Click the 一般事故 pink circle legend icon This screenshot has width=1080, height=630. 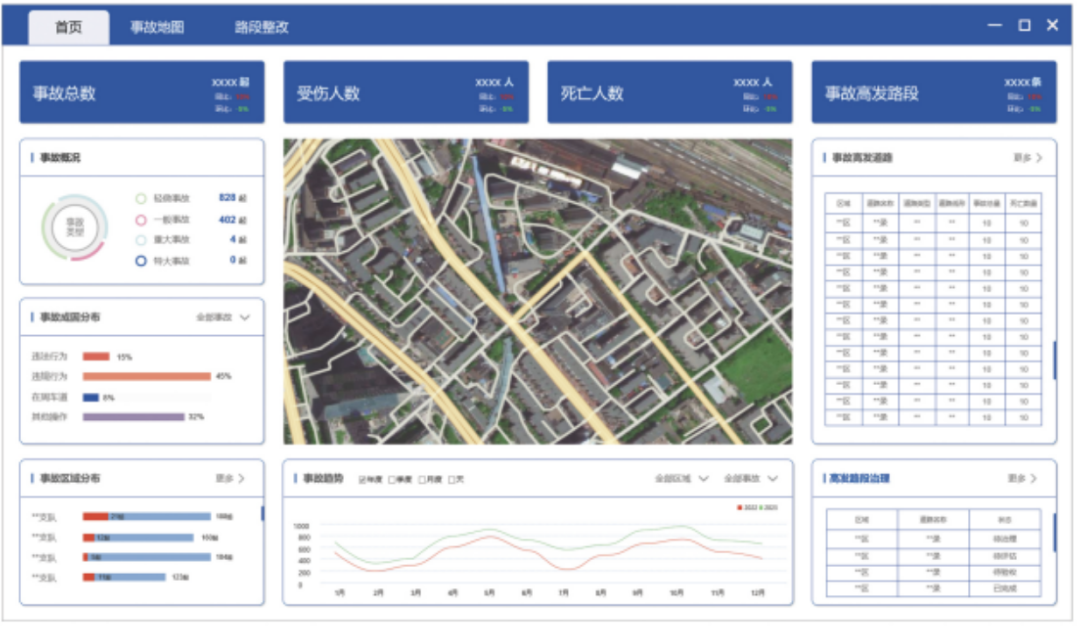[141, 220]
